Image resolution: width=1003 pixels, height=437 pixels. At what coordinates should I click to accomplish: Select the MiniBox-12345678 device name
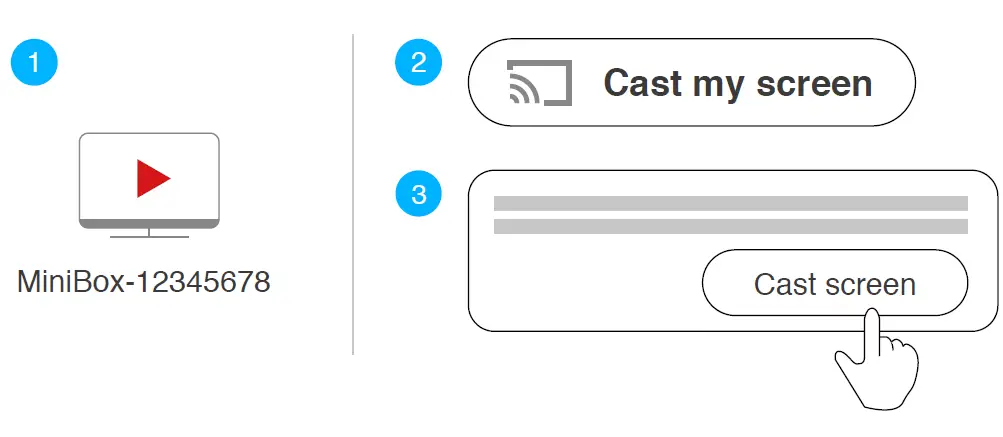pos(144,283)
